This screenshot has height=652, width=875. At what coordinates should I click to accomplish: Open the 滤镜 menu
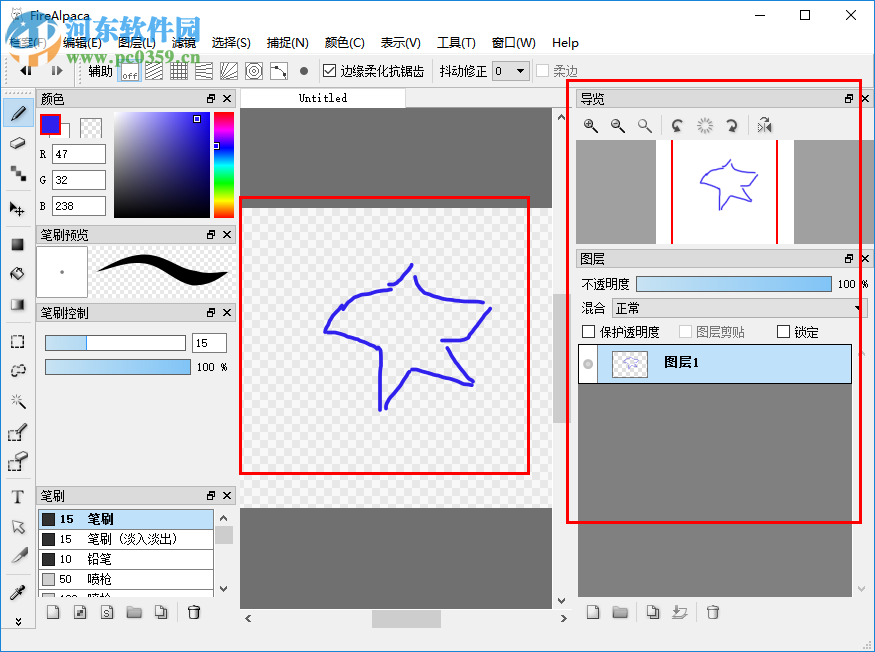186,43
